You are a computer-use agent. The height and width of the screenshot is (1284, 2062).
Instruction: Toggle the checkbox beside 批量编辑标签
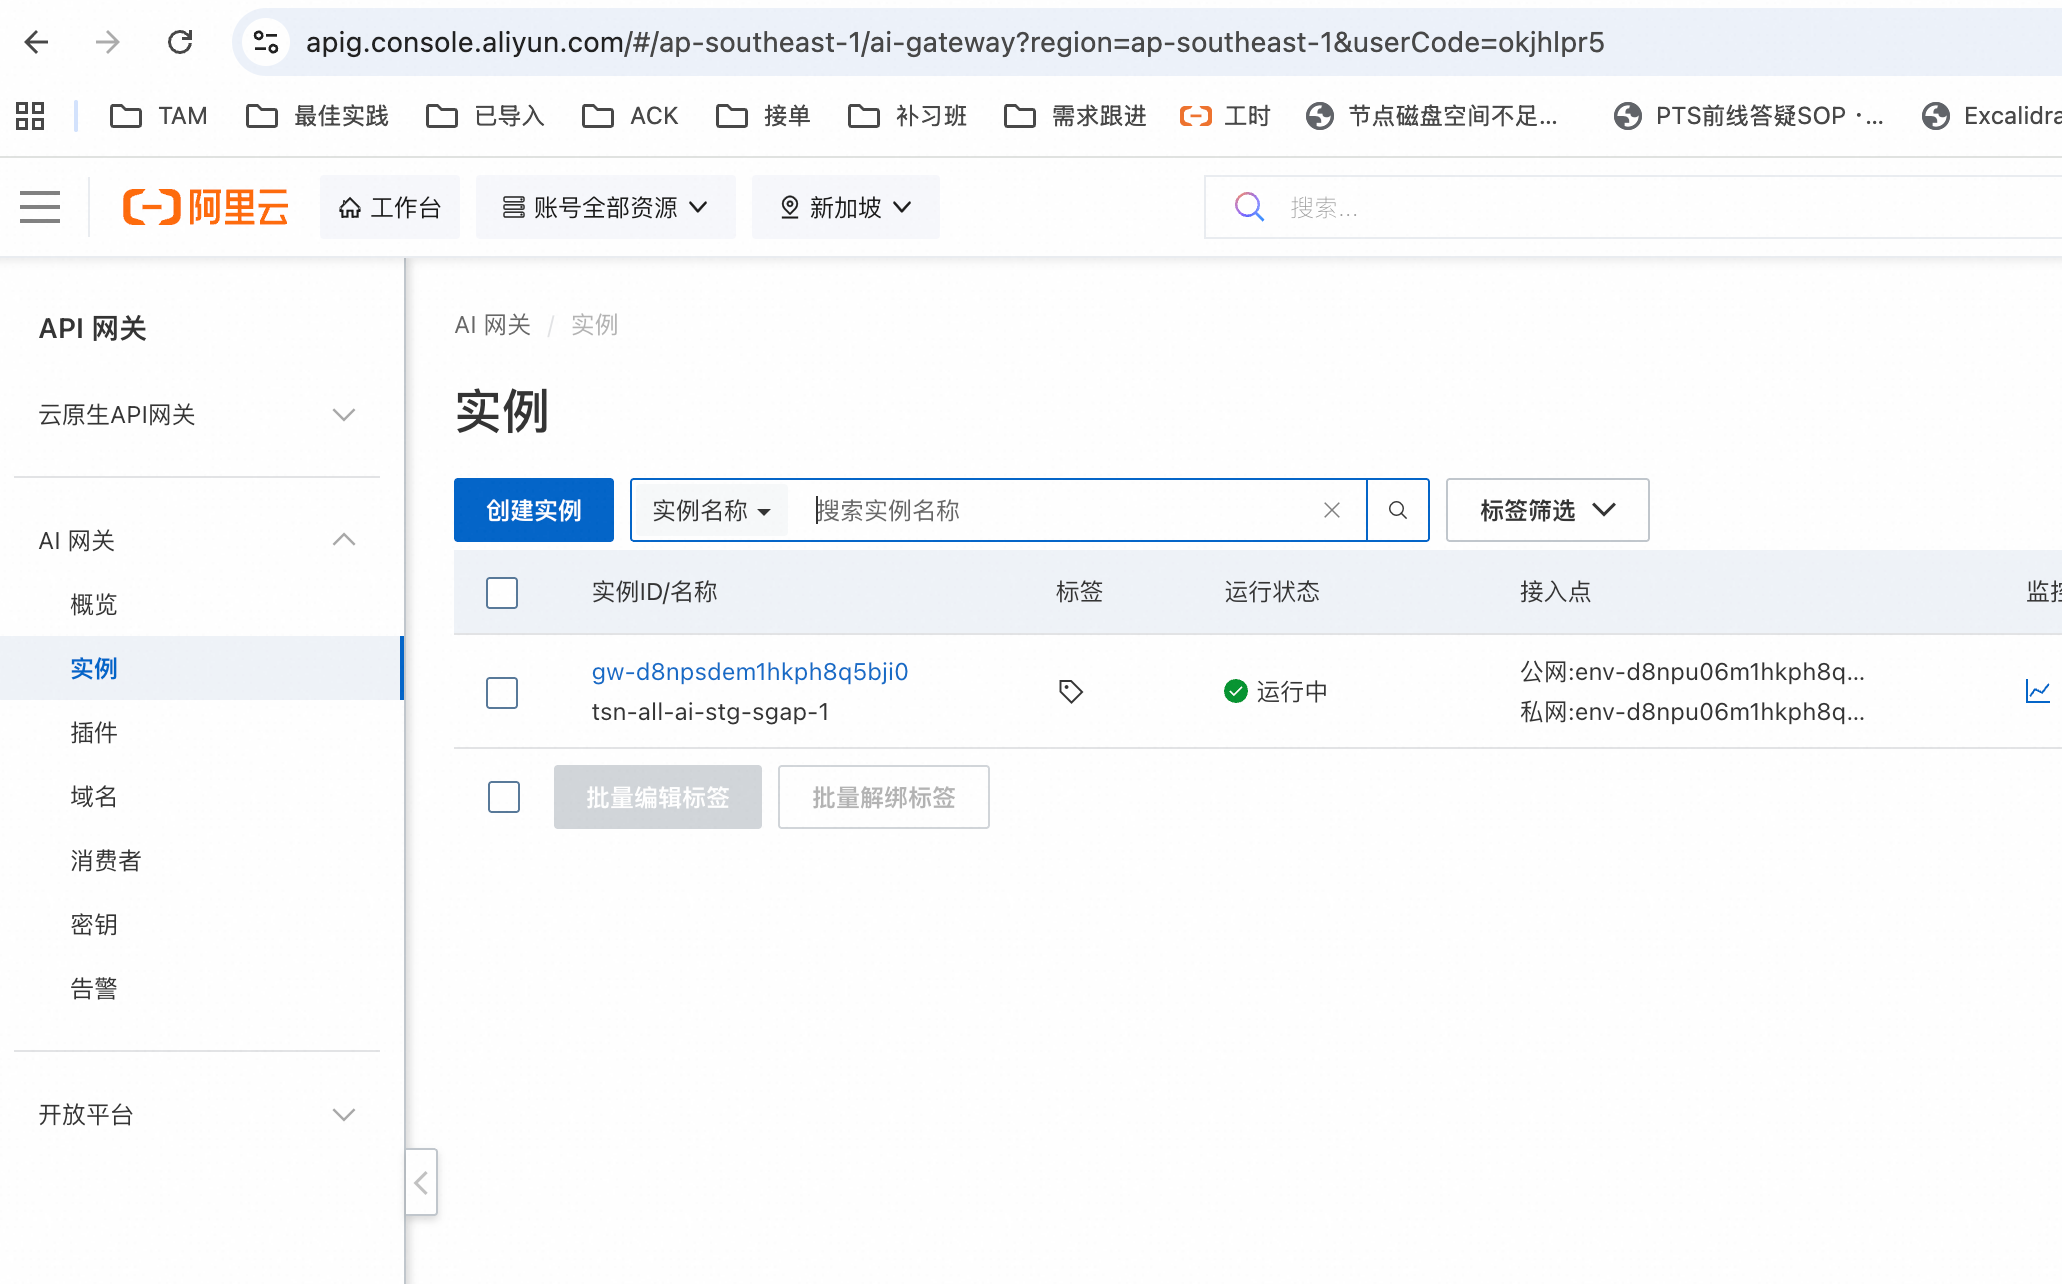[x=504, y=797]
